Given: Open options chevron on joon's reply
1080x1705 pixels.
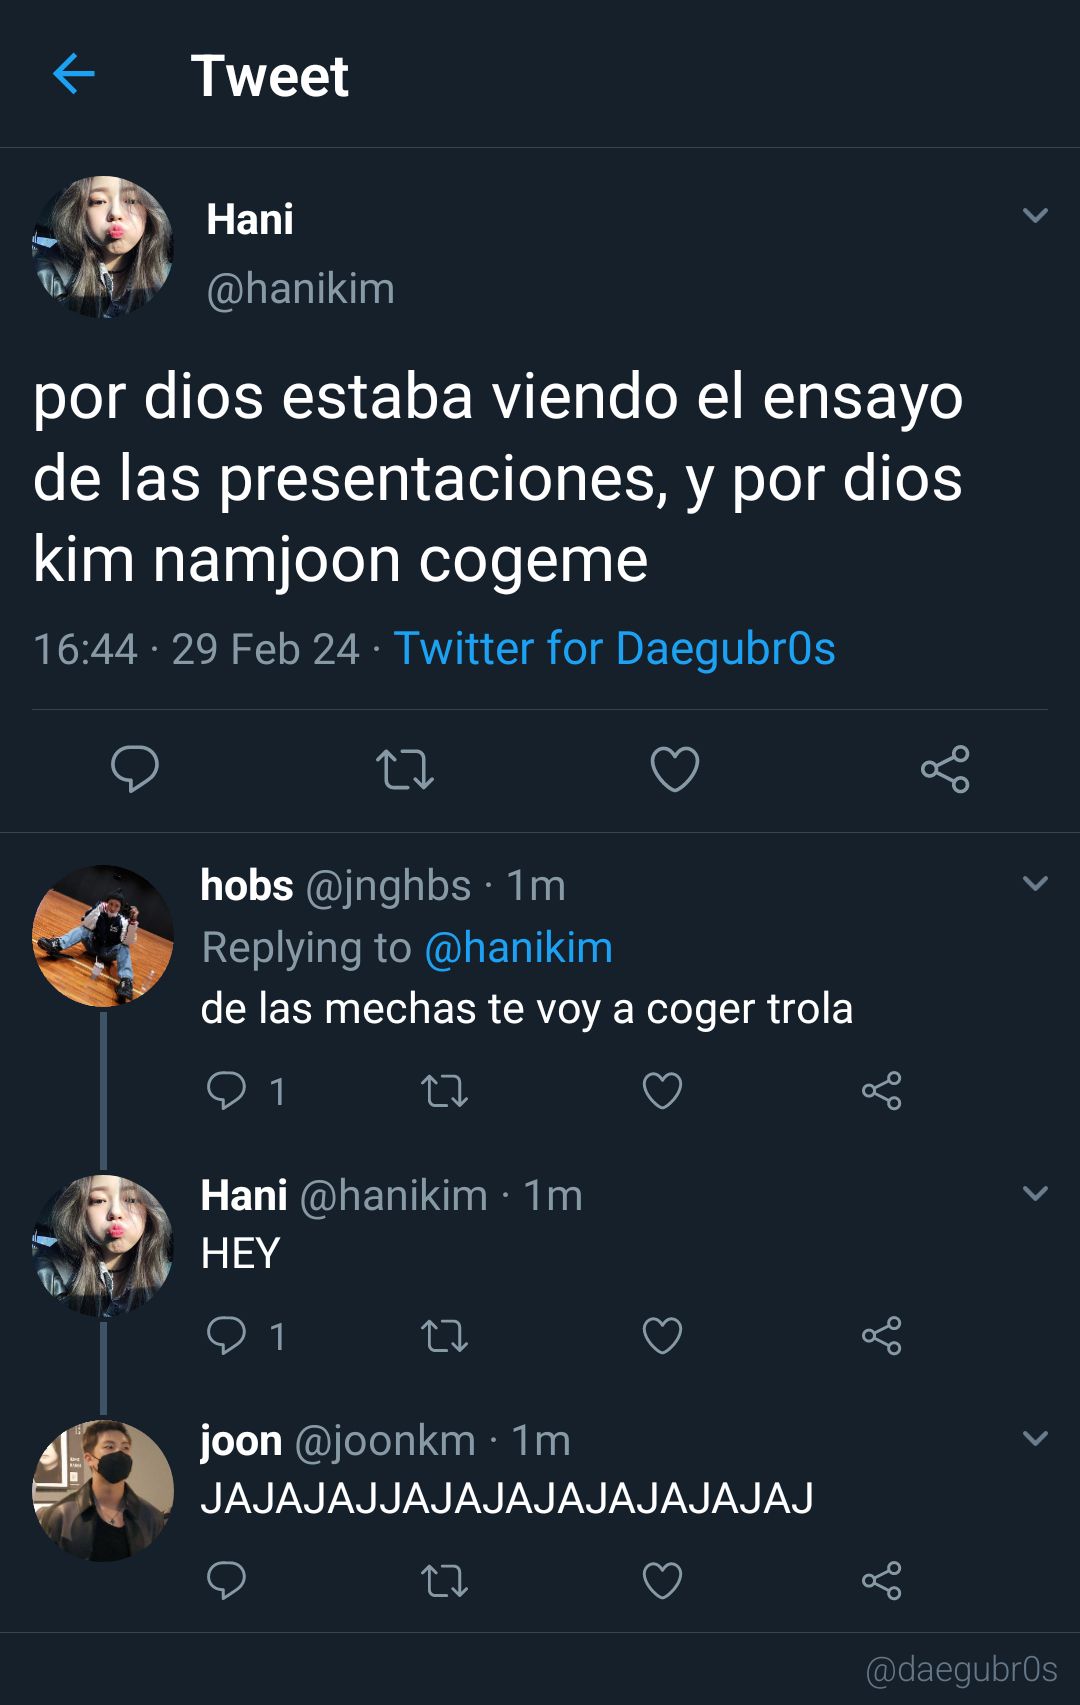Looking at the screenshot, I should point(1035,1438).
